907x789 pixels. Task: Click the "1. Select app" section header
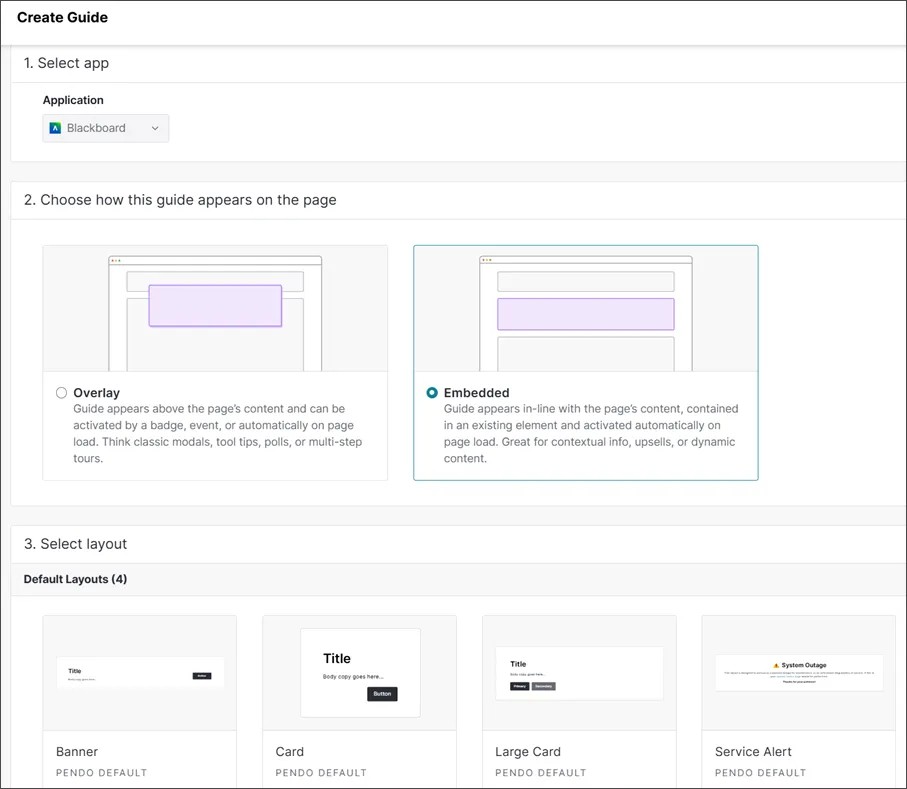coord(66,63)
